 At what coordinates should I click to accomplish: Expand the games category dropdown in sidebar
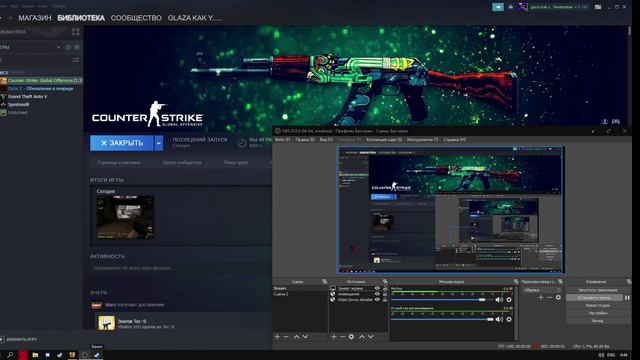(58, 47)
